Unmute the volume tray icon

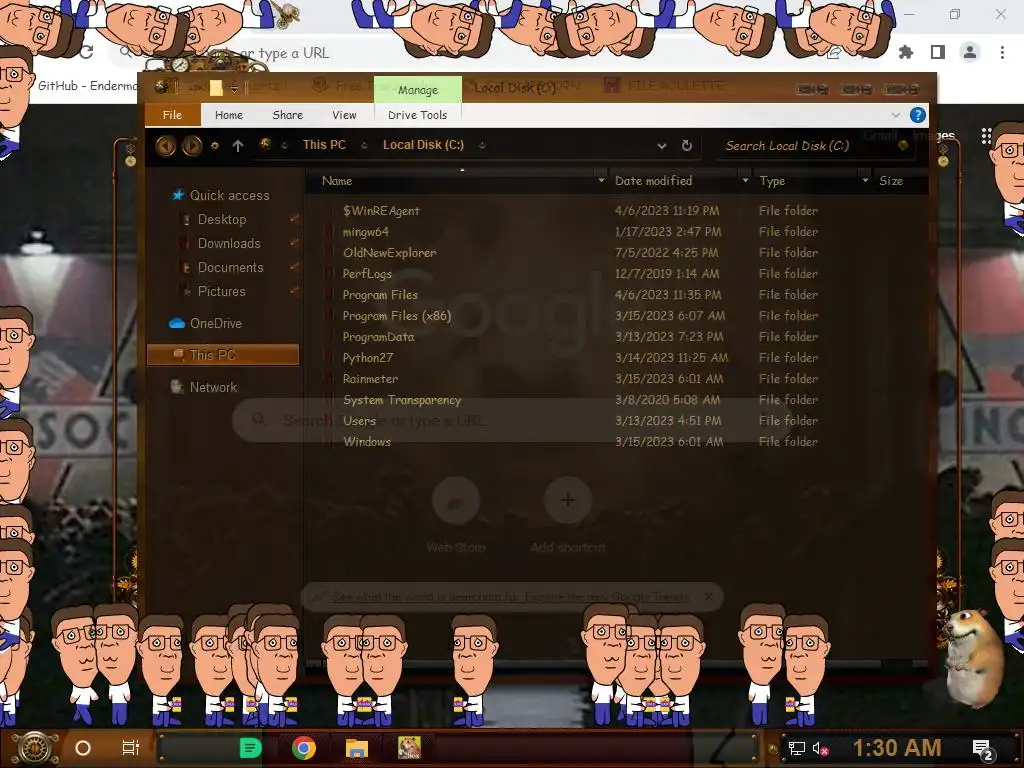[x=821, y=748]
